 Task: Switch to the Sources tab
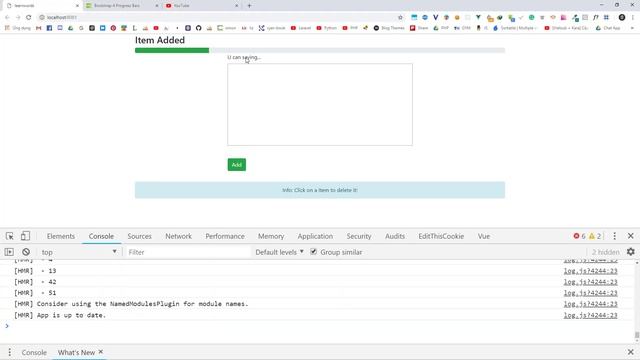point(139,236)
